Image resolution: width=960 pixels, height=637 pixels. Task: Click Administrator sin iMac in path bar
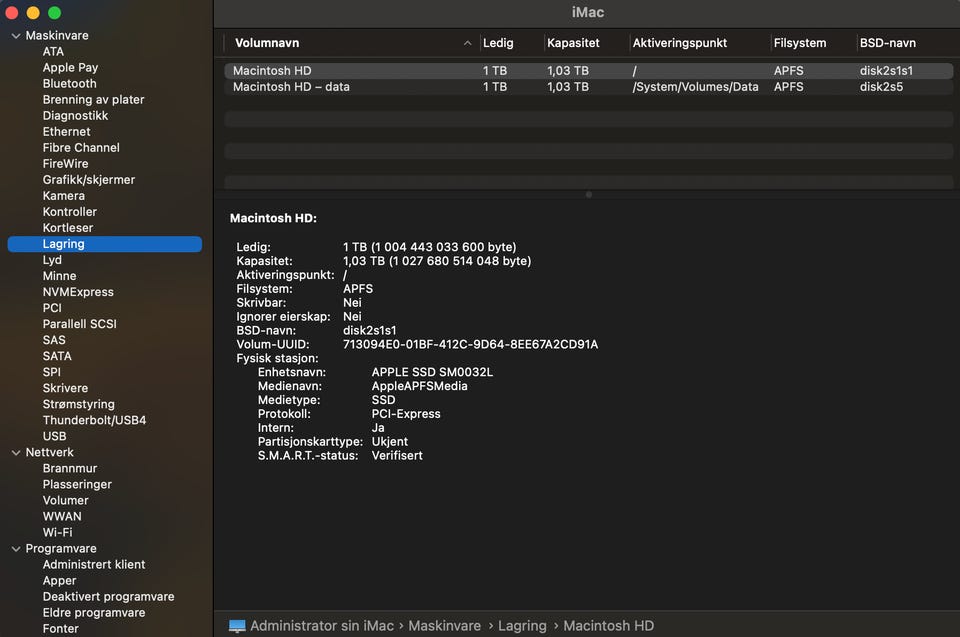click(321, 626)
